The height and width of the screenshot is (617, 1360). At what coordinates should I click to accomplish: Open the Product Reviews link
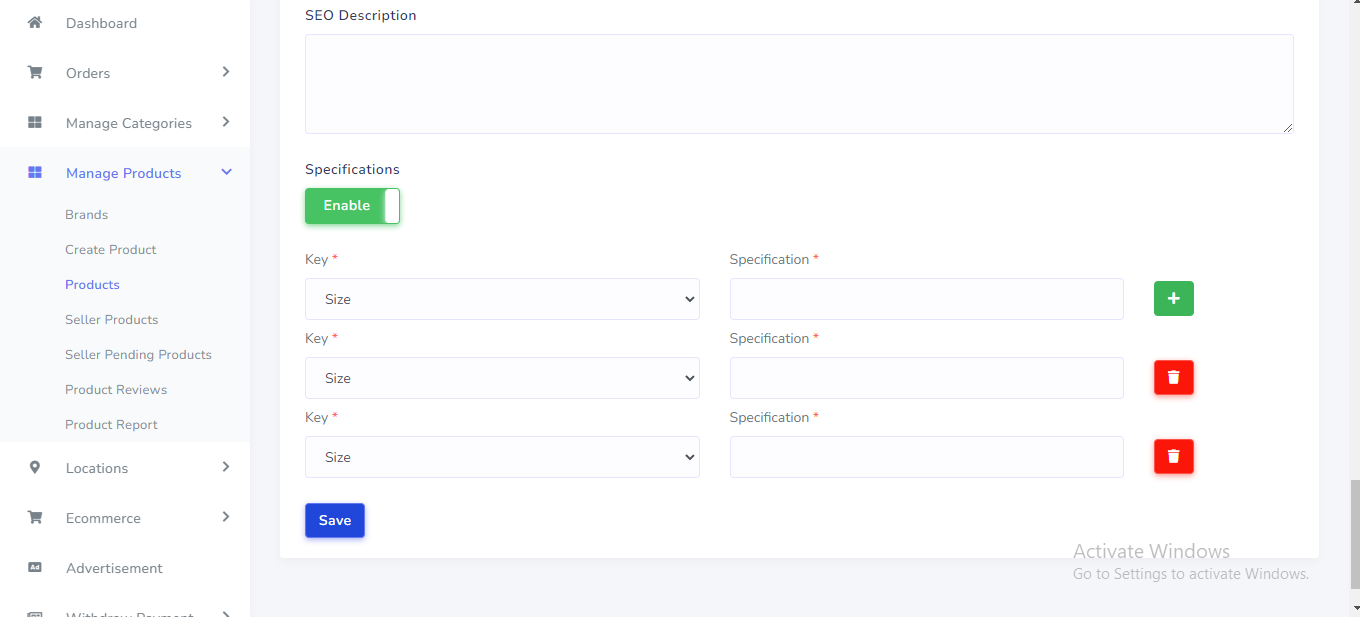(116, 390)
